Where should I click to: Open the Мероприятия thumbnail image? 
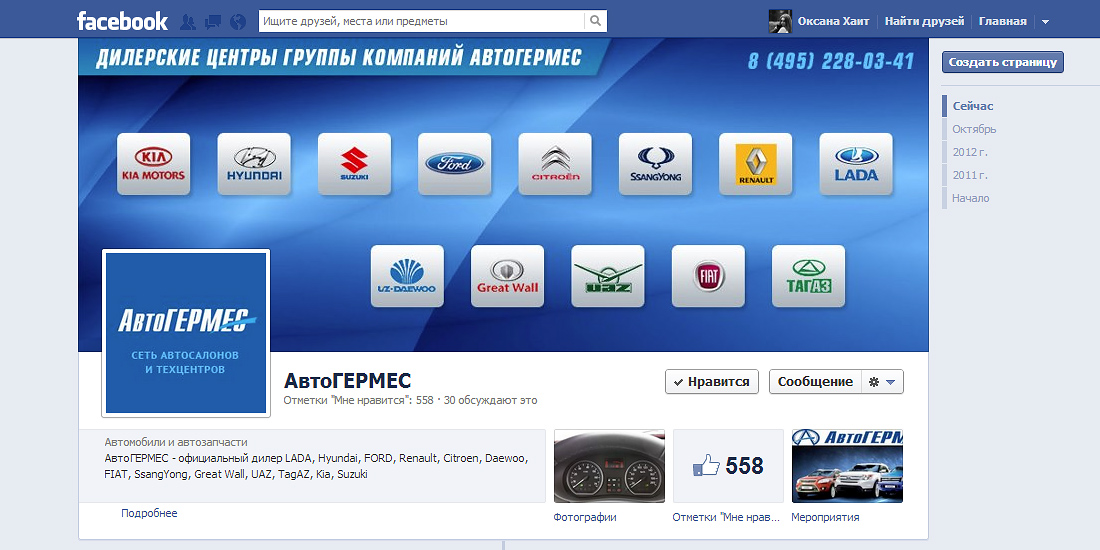847,466
